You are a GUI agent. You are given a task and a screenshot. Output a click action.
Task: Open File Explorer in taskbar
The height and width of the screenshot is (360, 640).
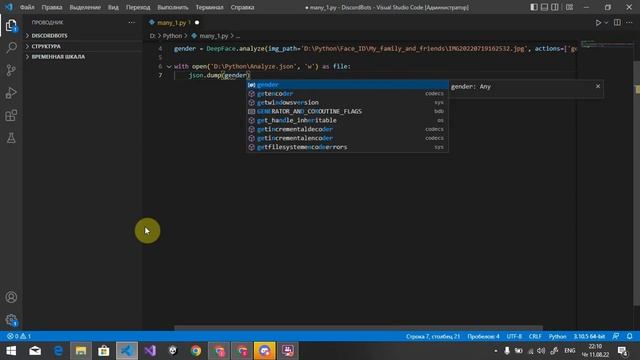(x=81, y=351)
